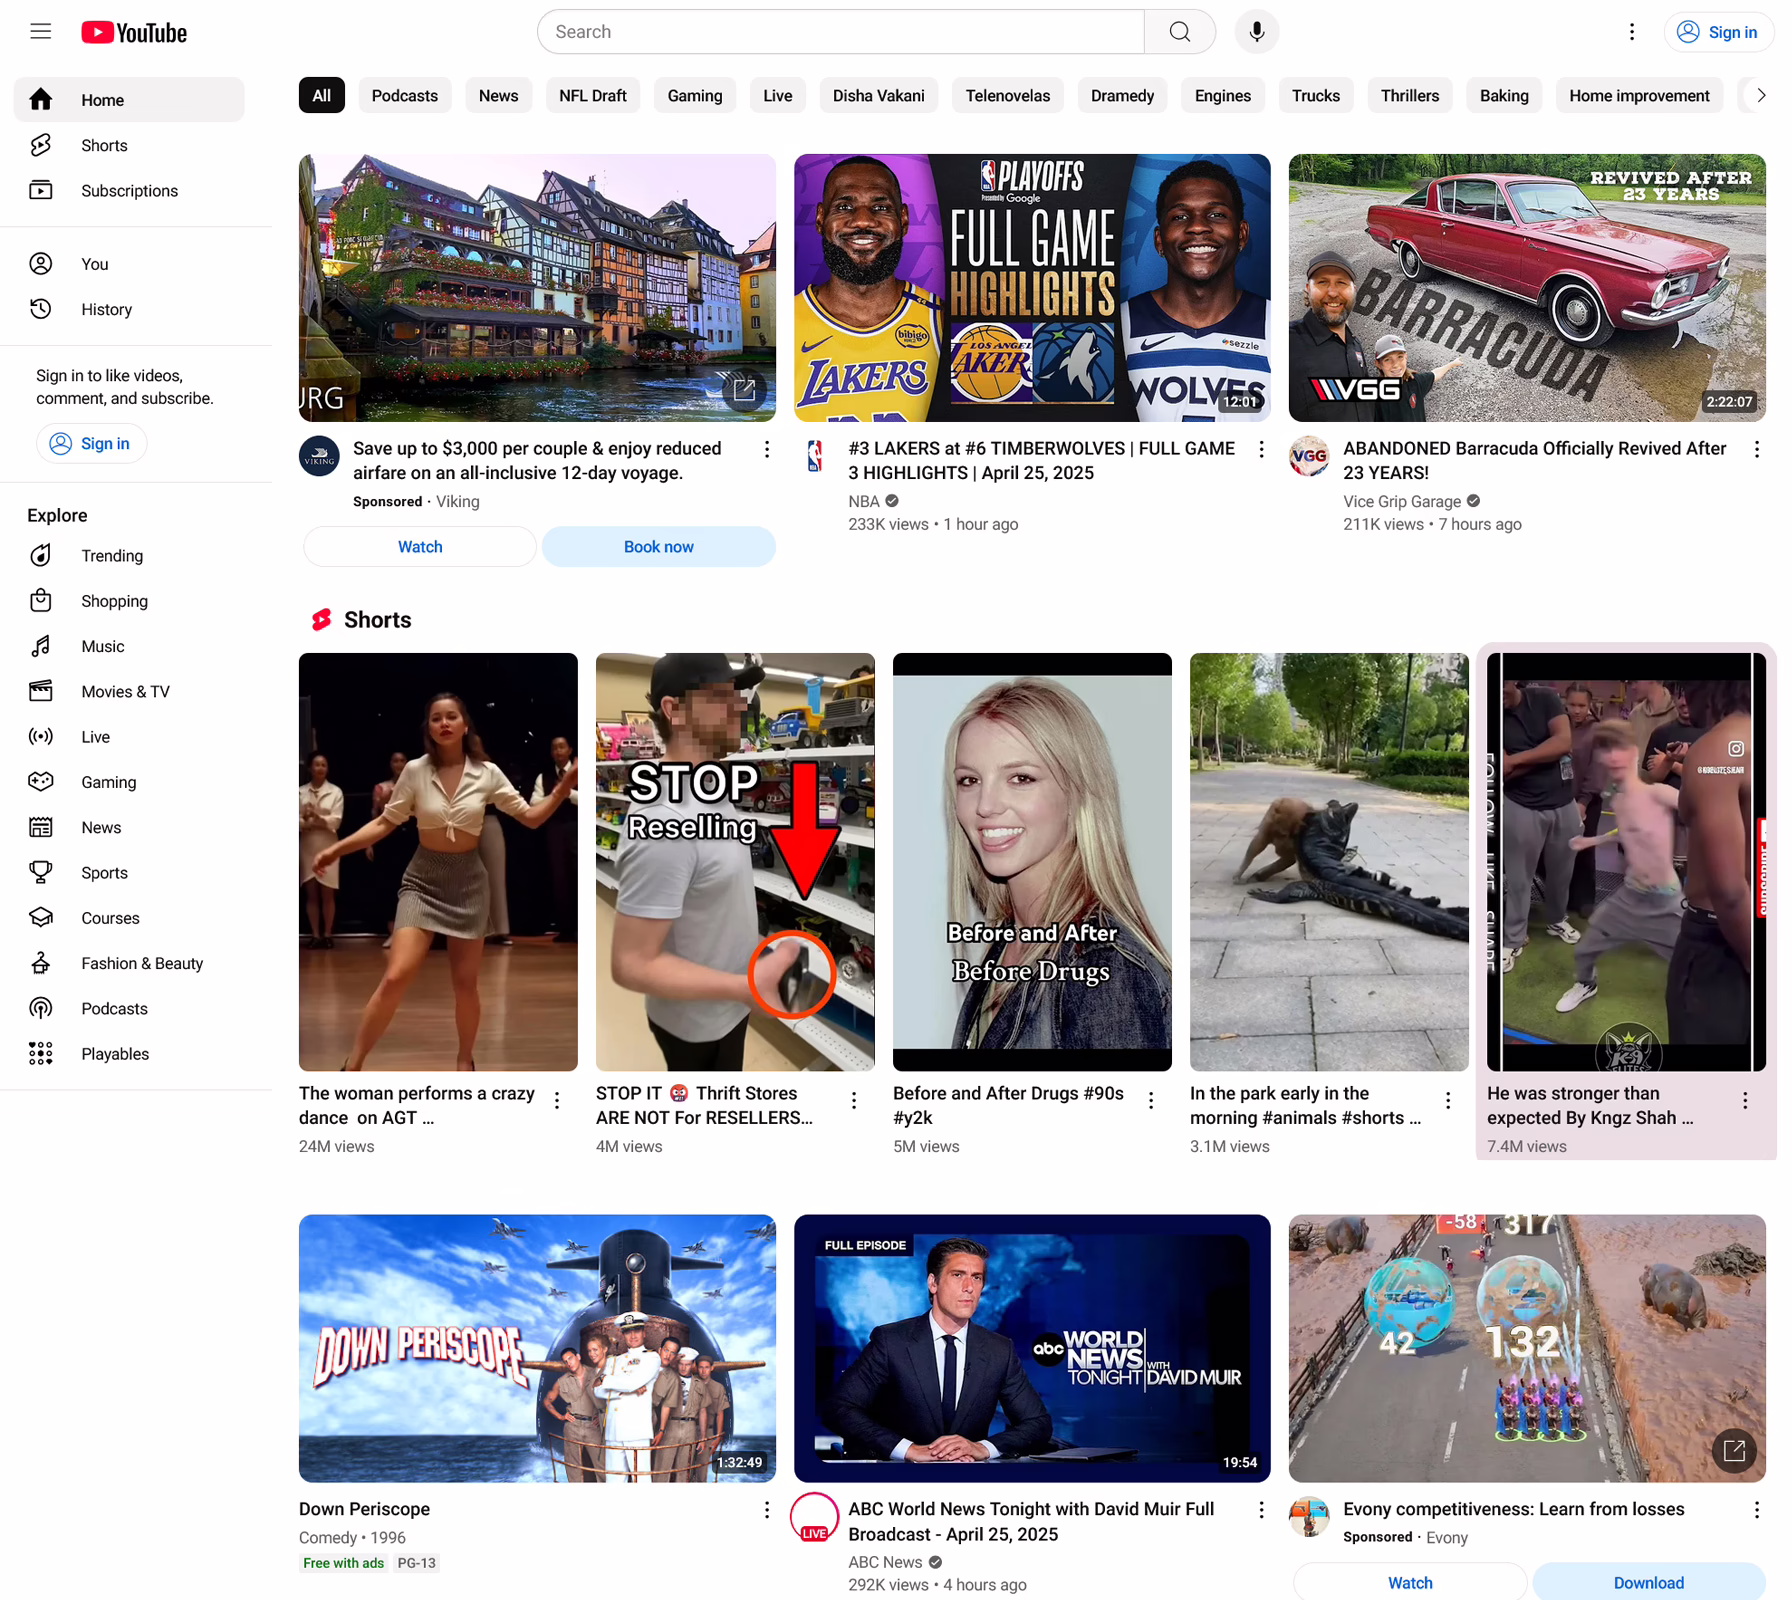Open the ABC World News Tonight thumbnail
This screenshot has width=1792, height=1600.
1032,1348
